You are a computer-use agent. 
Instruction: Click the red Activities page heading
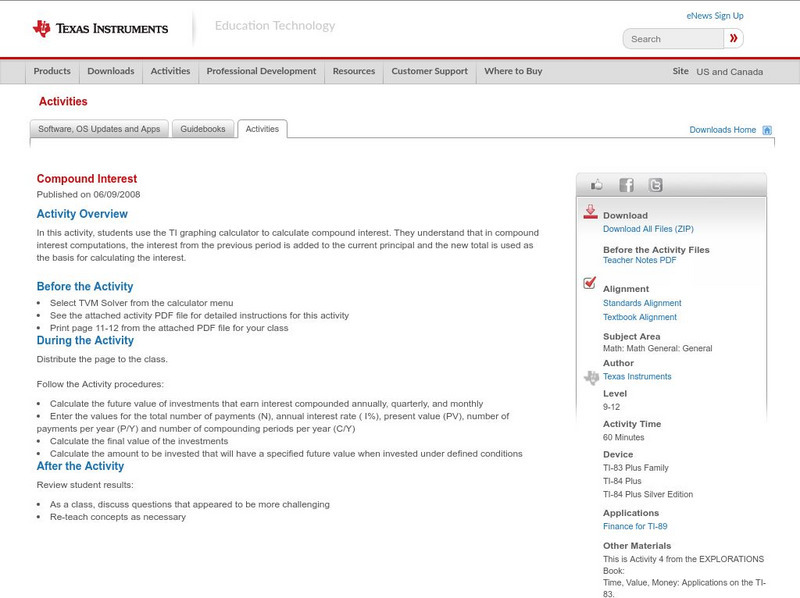(x=63, y=102)
